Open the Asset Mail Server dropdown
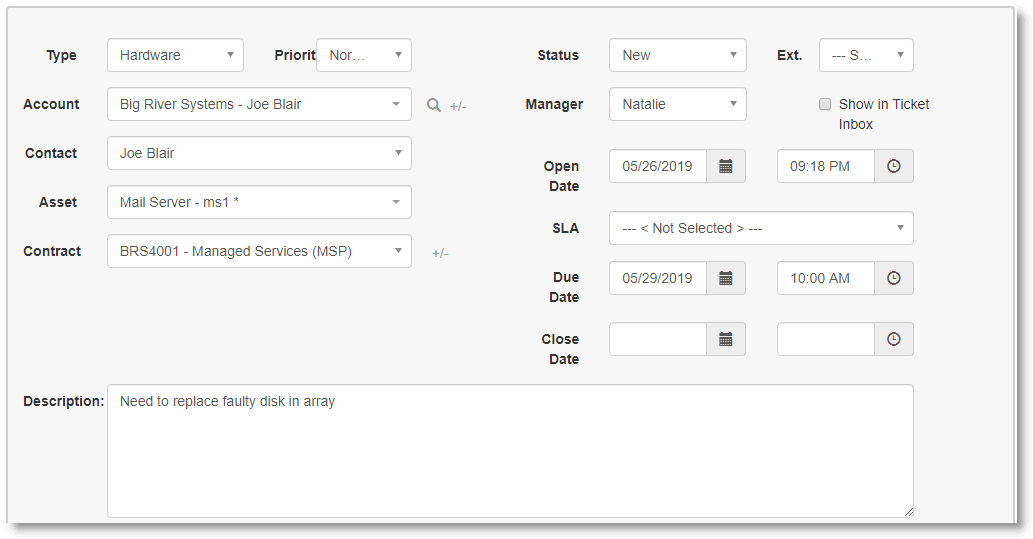 pos(259,202)
